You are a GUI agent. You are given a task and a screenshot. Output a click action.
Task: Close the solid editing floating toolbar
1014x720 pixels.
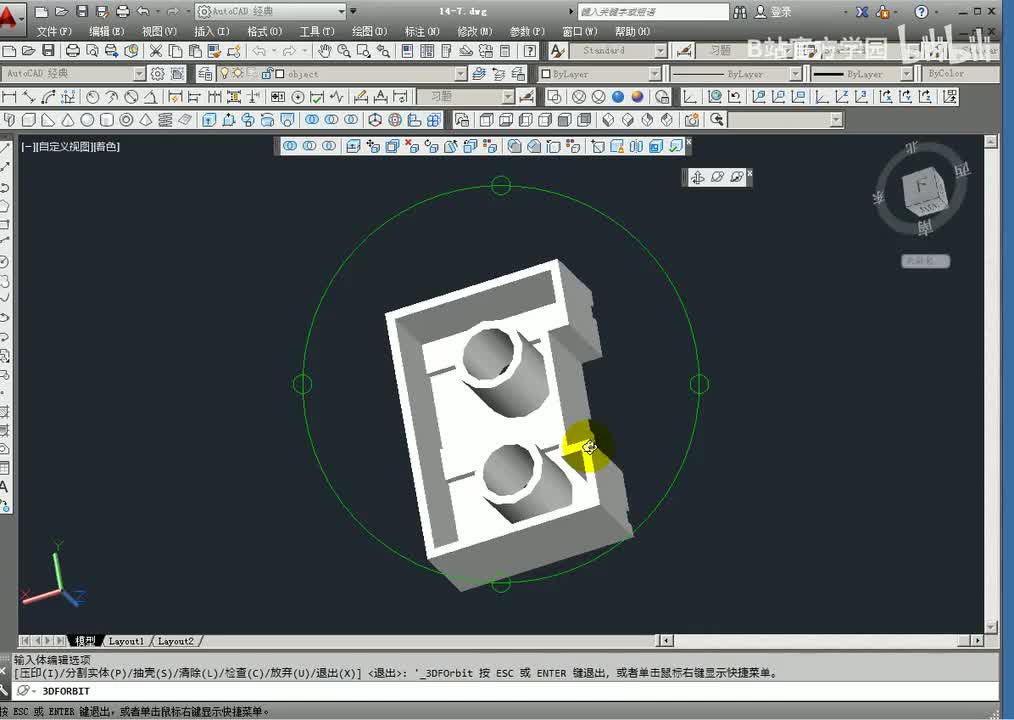tap(689, 142)
